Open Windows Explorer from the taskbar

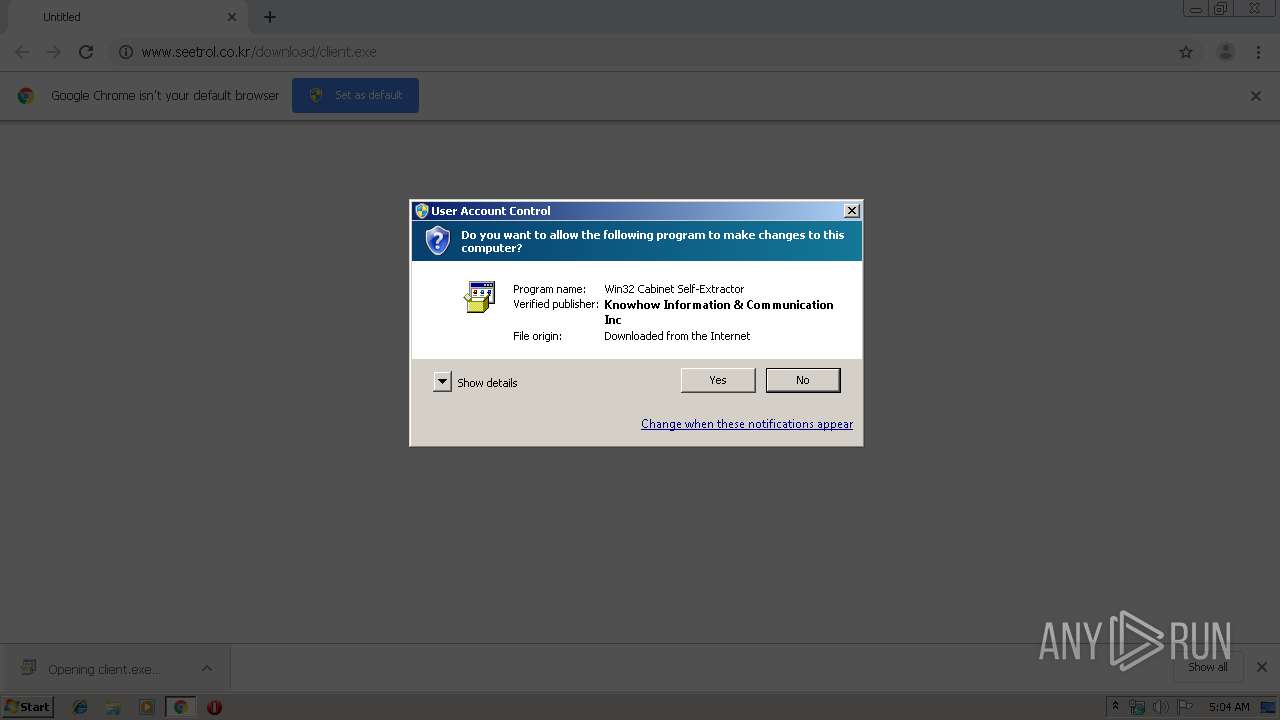[x=113, y=707]
